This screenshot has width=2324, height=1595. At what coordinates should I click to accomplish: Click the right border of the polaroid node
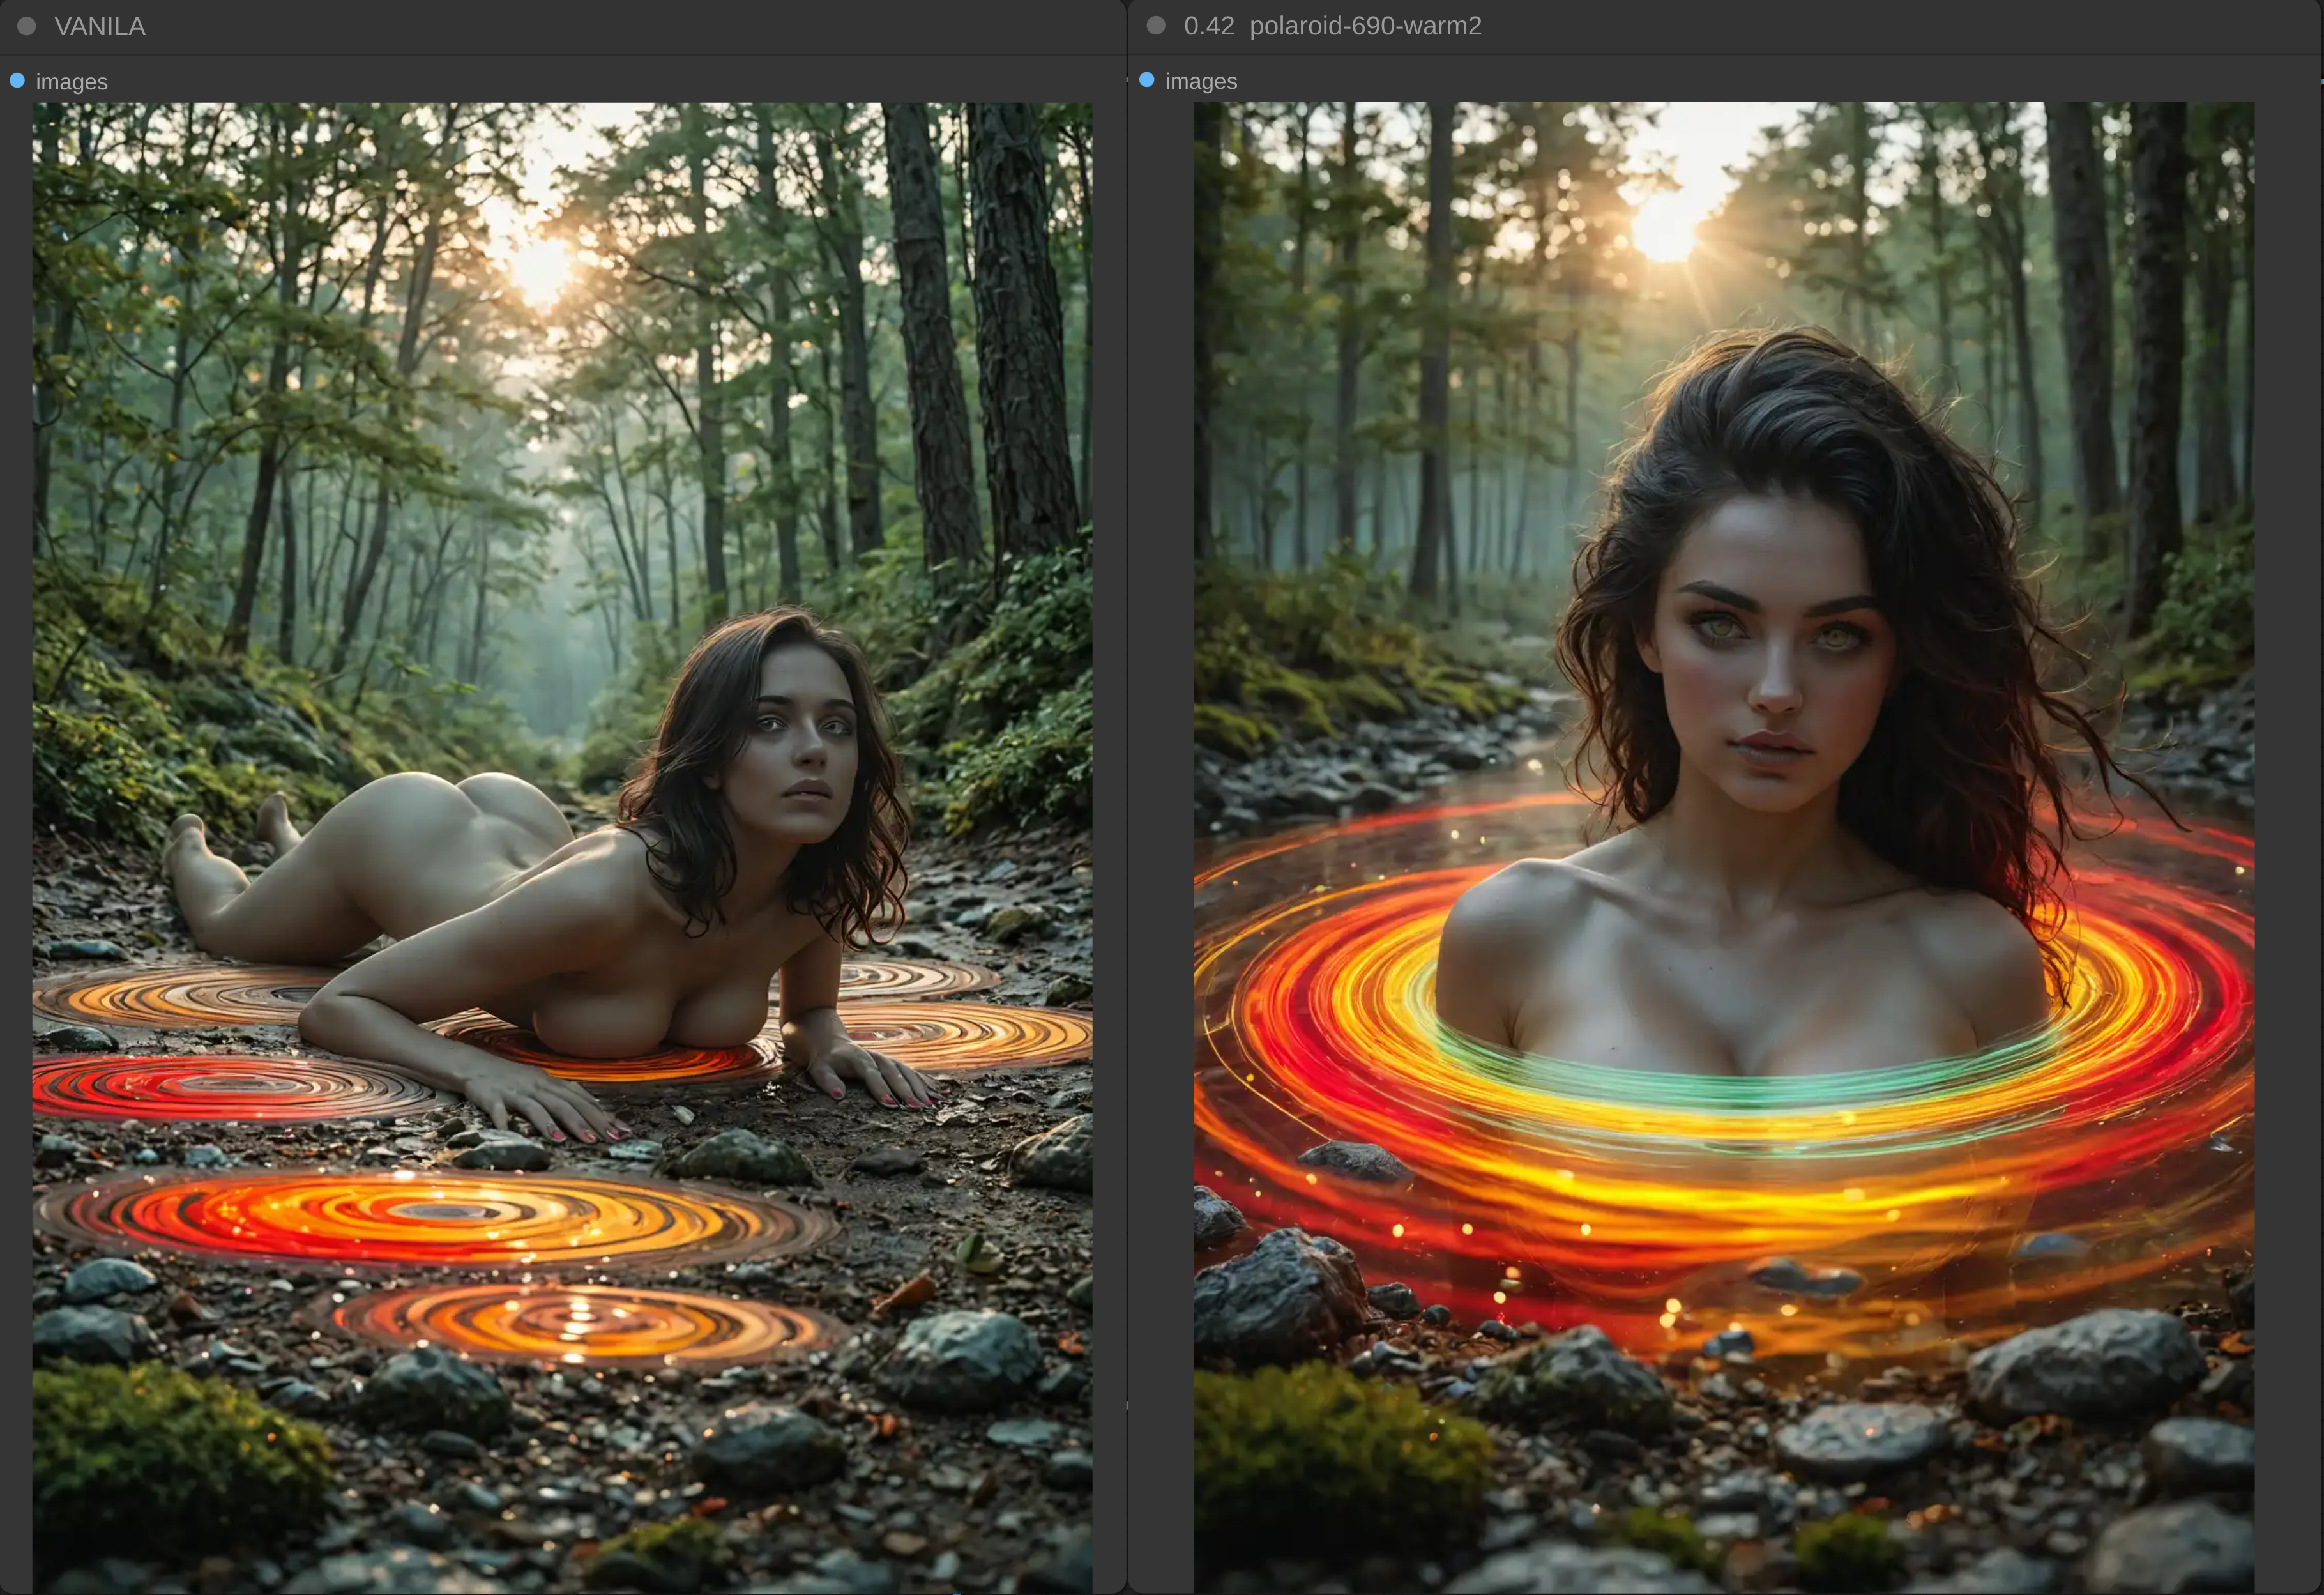coord(2321,800)
